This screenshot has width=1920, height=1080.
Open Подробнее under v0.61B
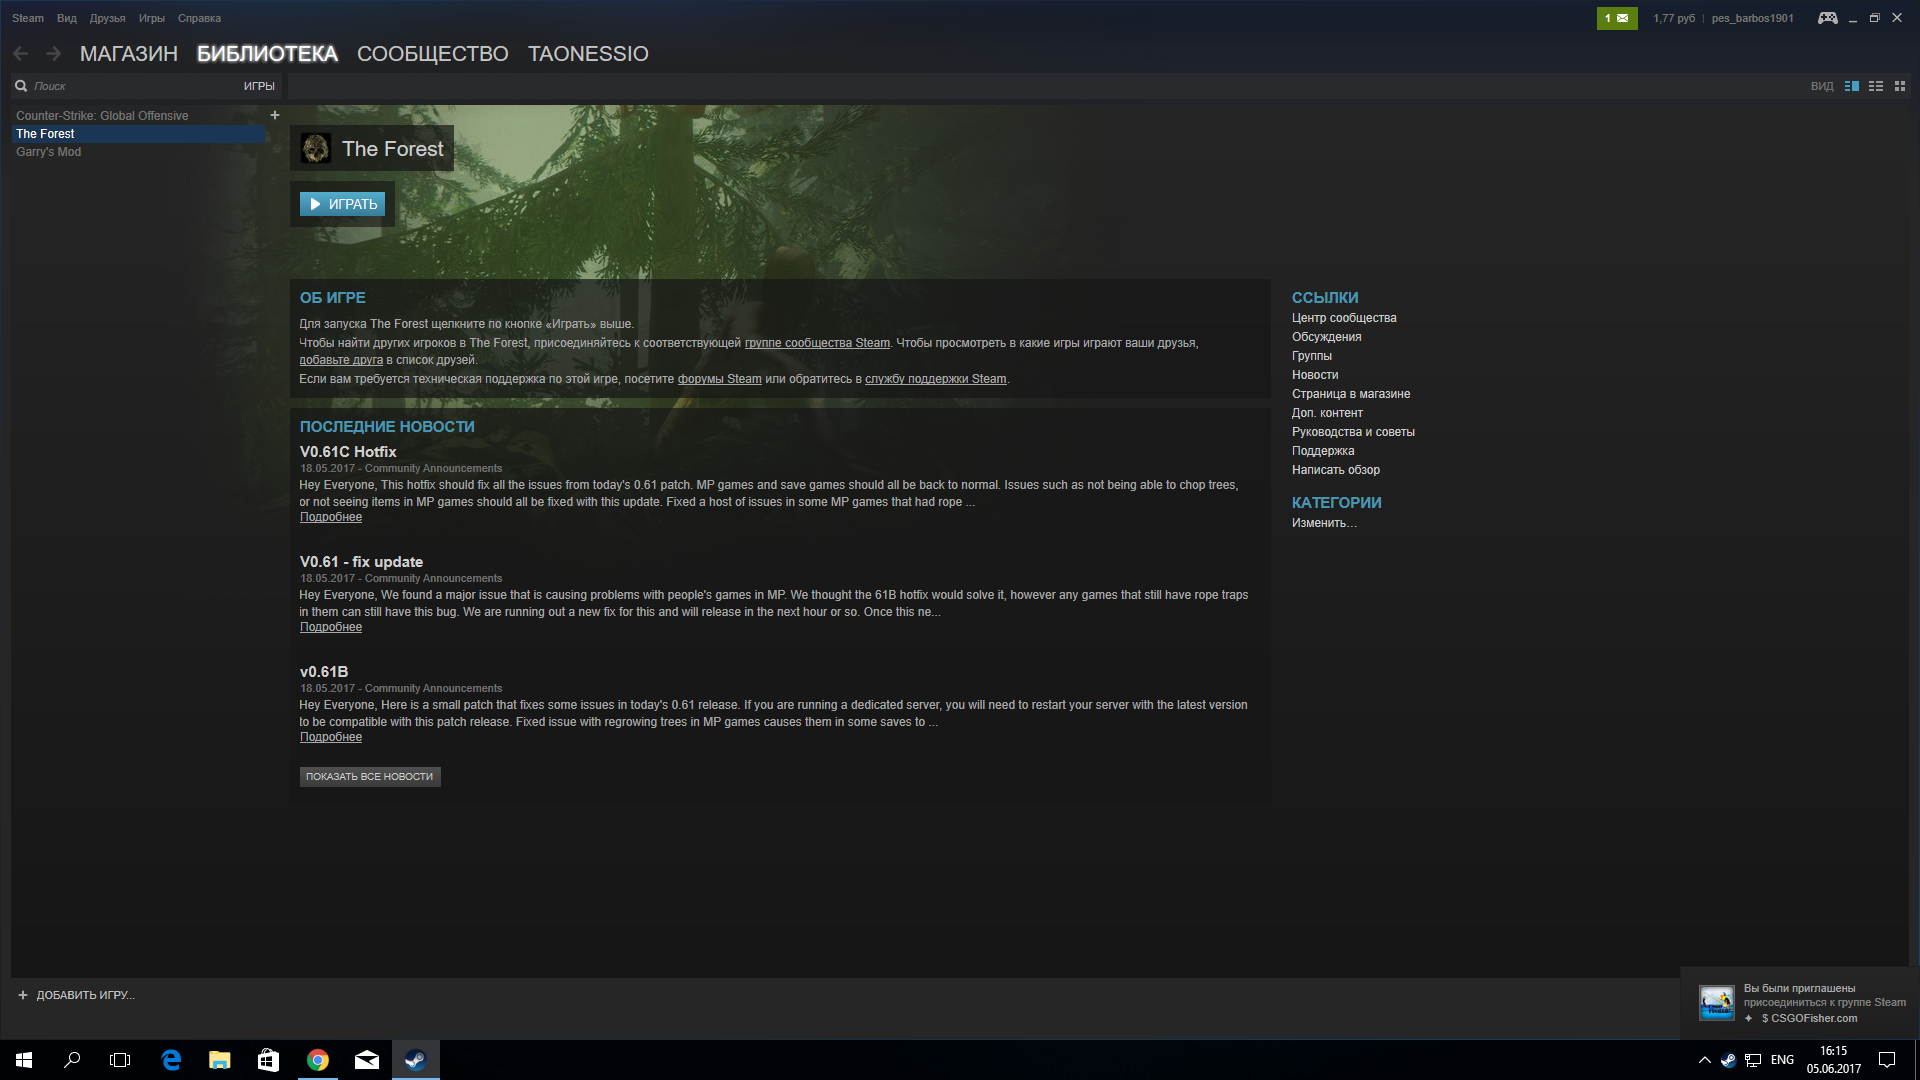click(331, 737)
